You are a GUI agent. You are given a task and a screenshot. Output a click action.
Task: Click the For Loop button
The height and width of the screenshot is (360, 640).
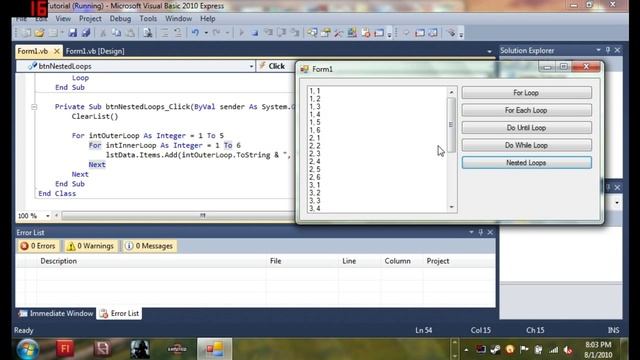coord(527,93)
